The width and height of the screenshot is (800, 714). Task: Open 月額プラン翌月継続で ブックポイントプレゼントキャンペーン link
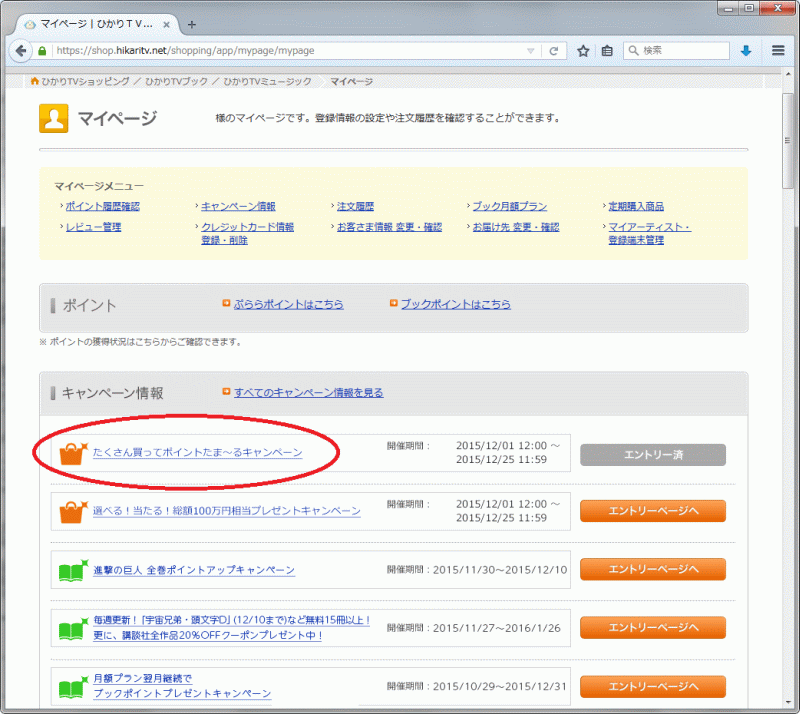[182, 686]
